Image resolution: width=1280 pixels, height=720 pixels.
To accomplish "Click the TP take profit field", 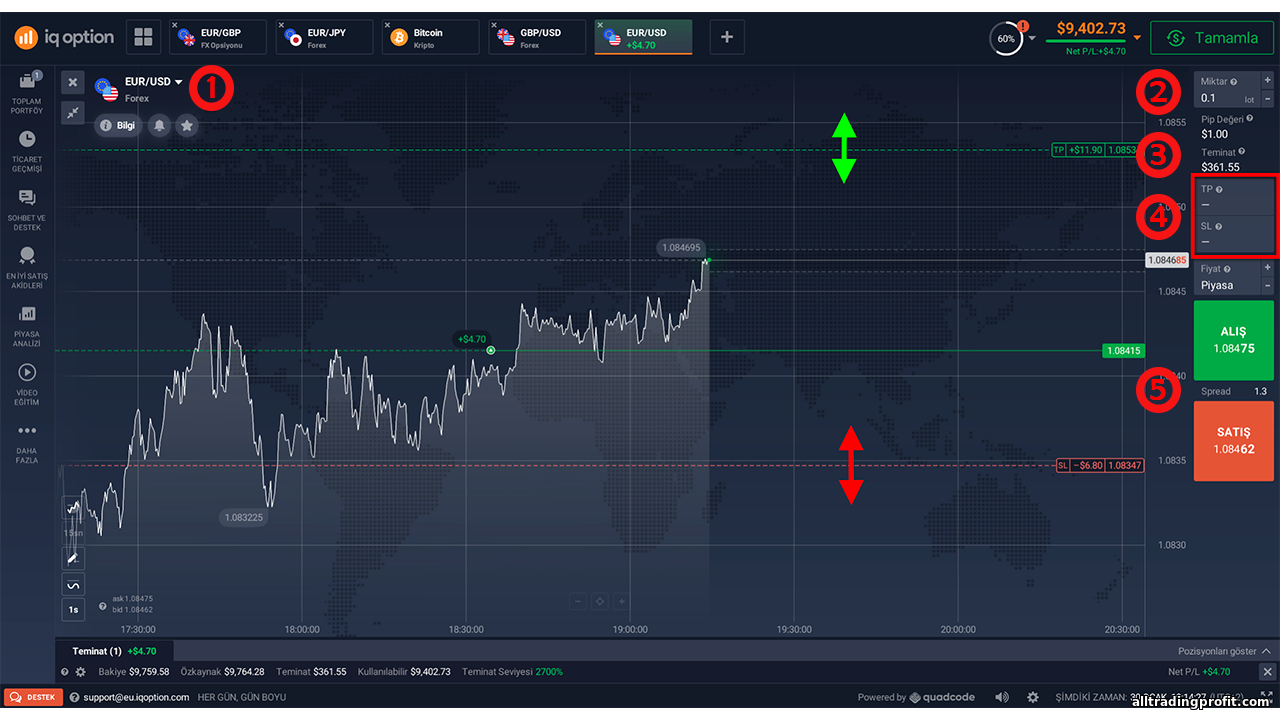I will click(x=1234, y=197).
